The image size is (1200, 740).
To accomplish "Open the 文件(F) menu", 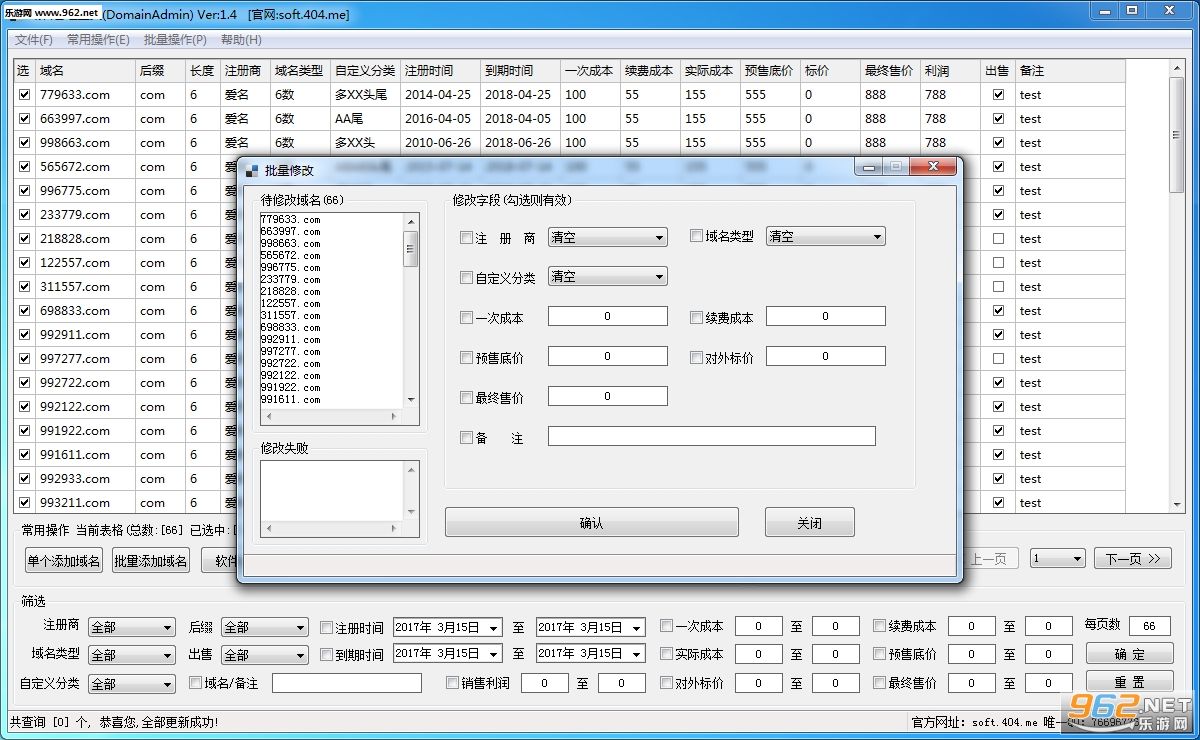I will click(34, 40).
